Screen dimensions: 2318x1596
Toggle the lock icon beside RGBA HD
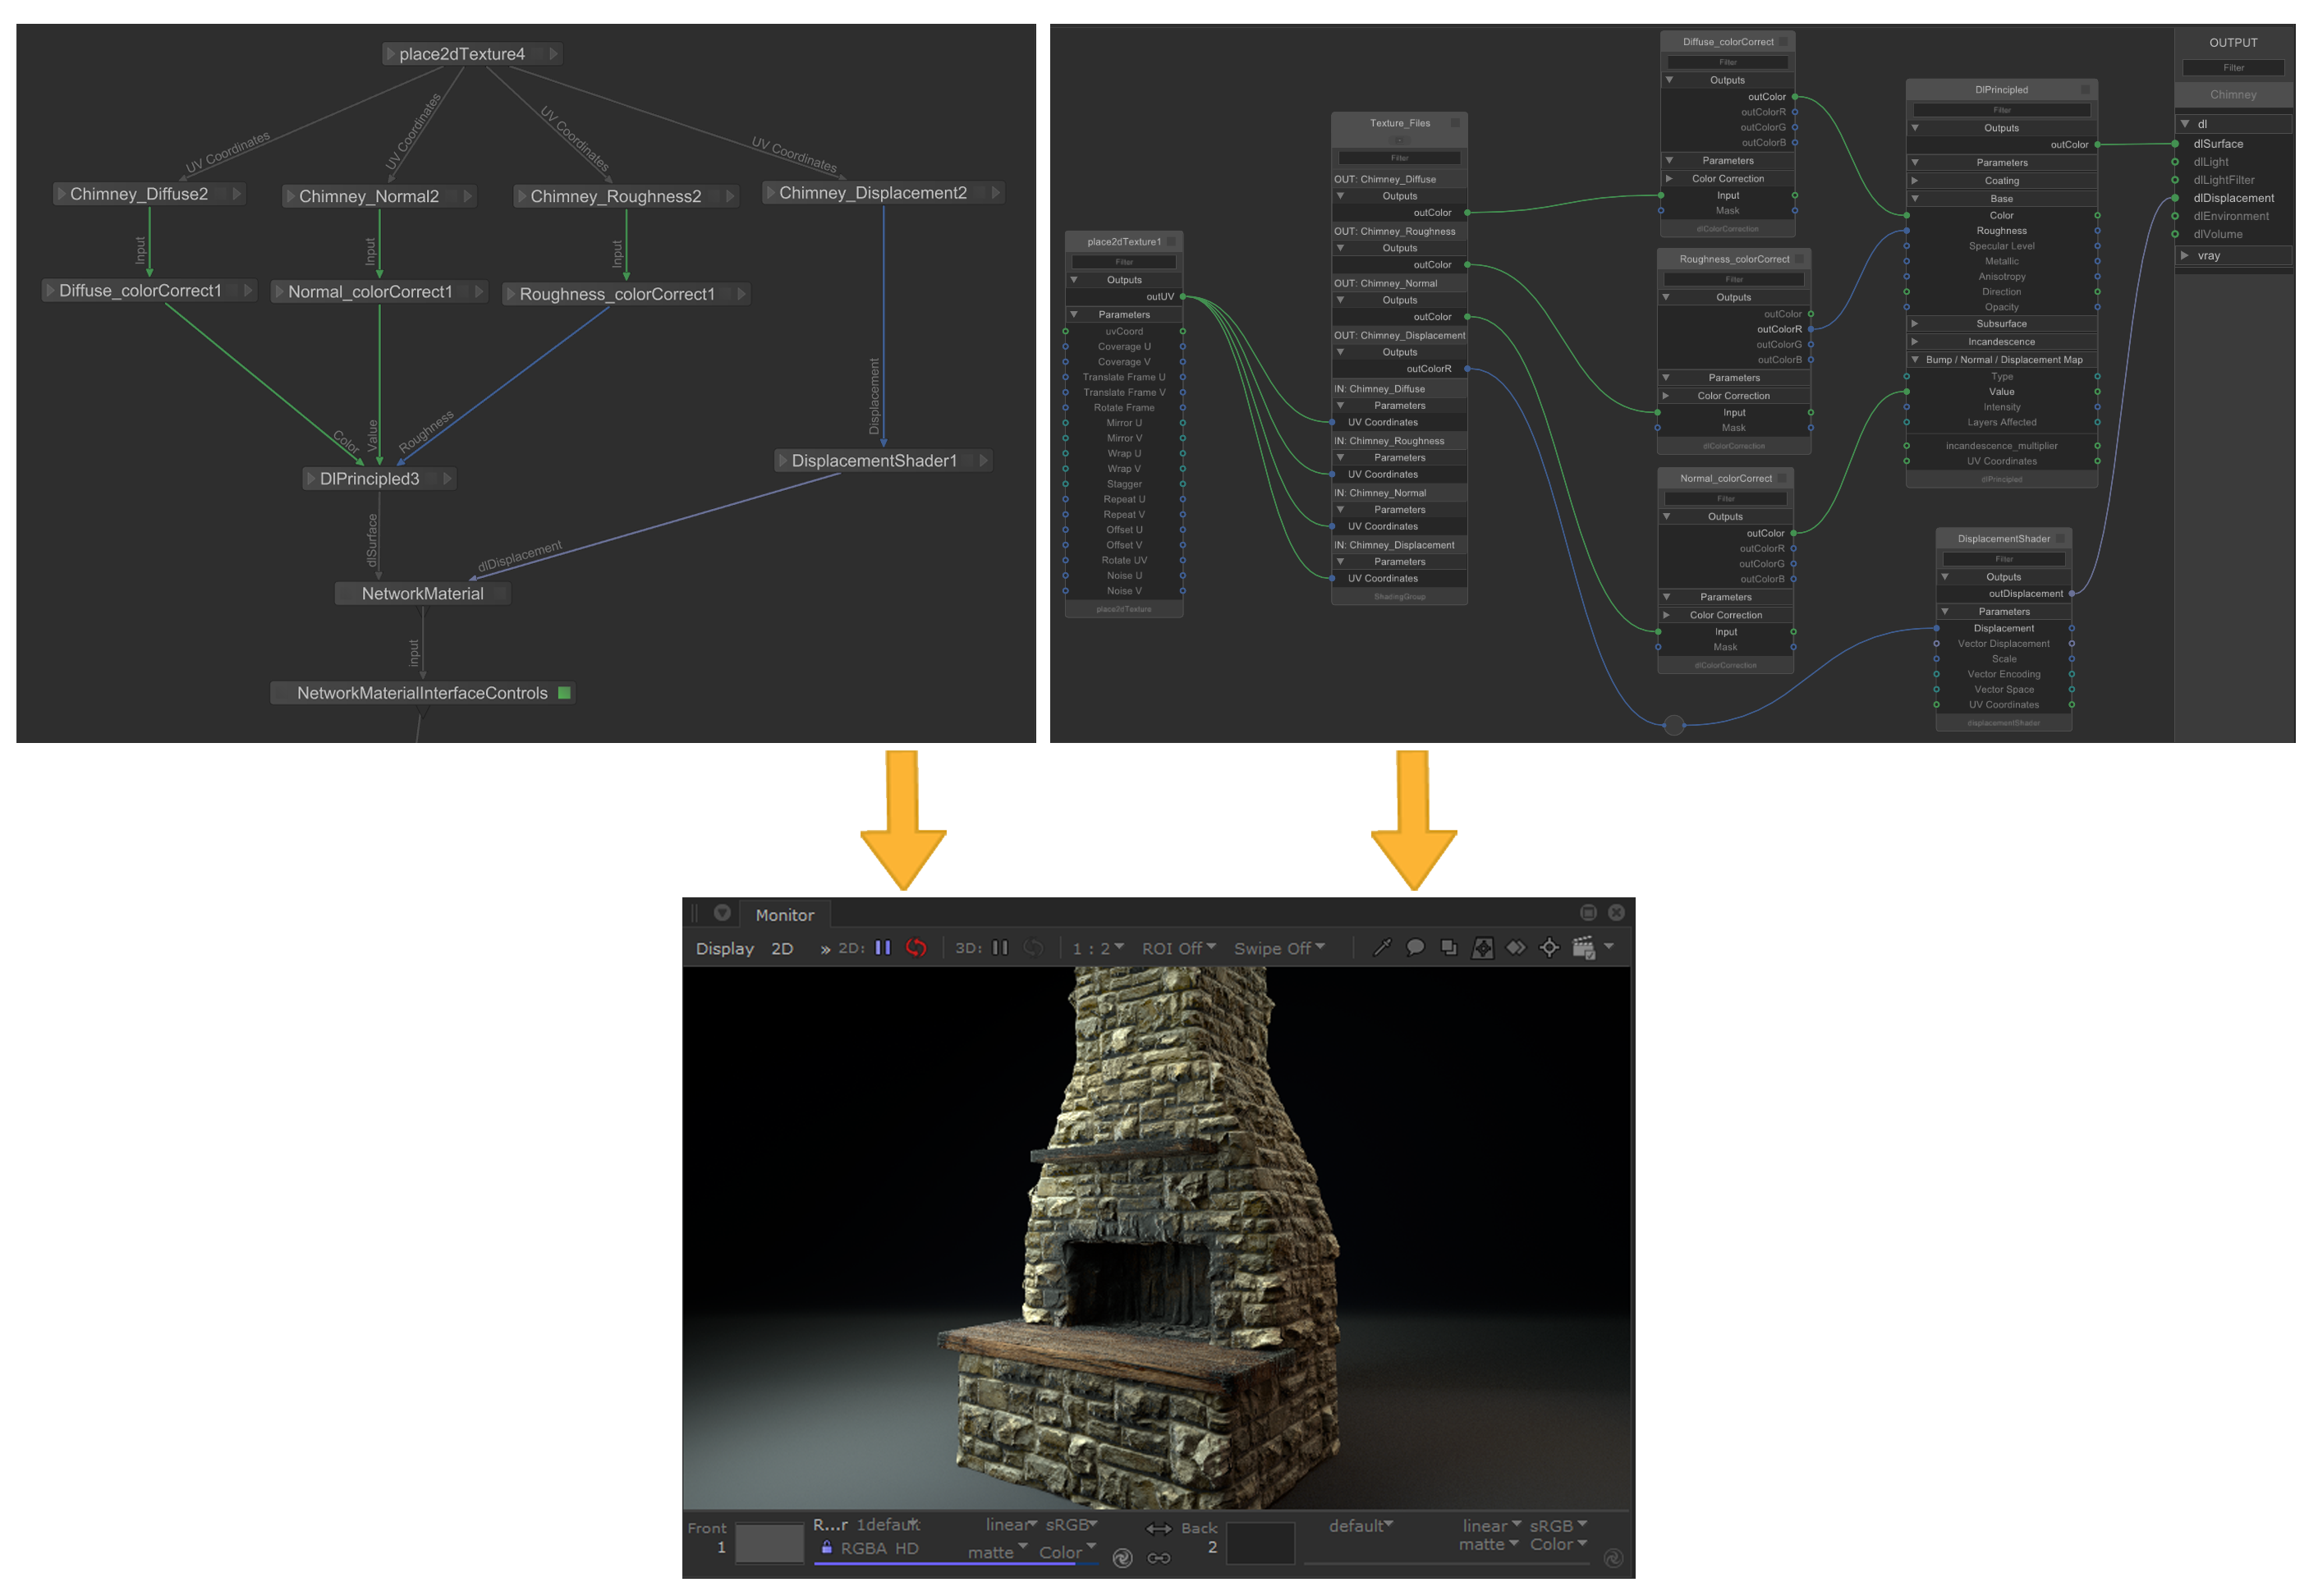pyautogui.click(x=827, y=1548)
